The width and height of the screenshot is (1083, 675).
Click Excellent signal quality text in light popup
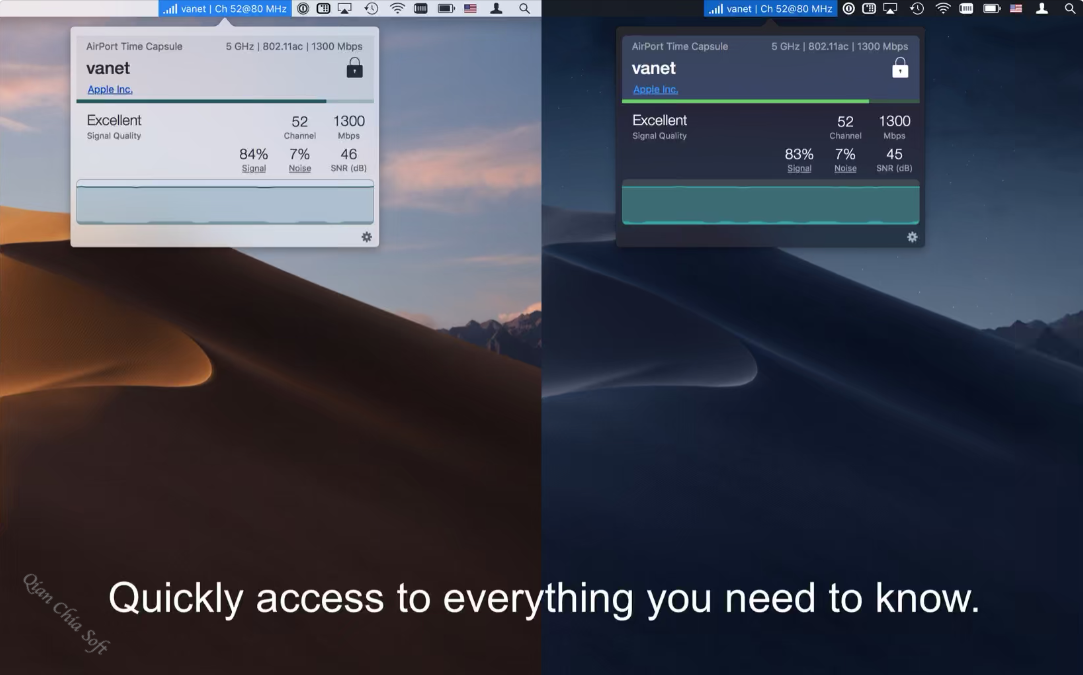pyautogui.click(x=114, y=120)
